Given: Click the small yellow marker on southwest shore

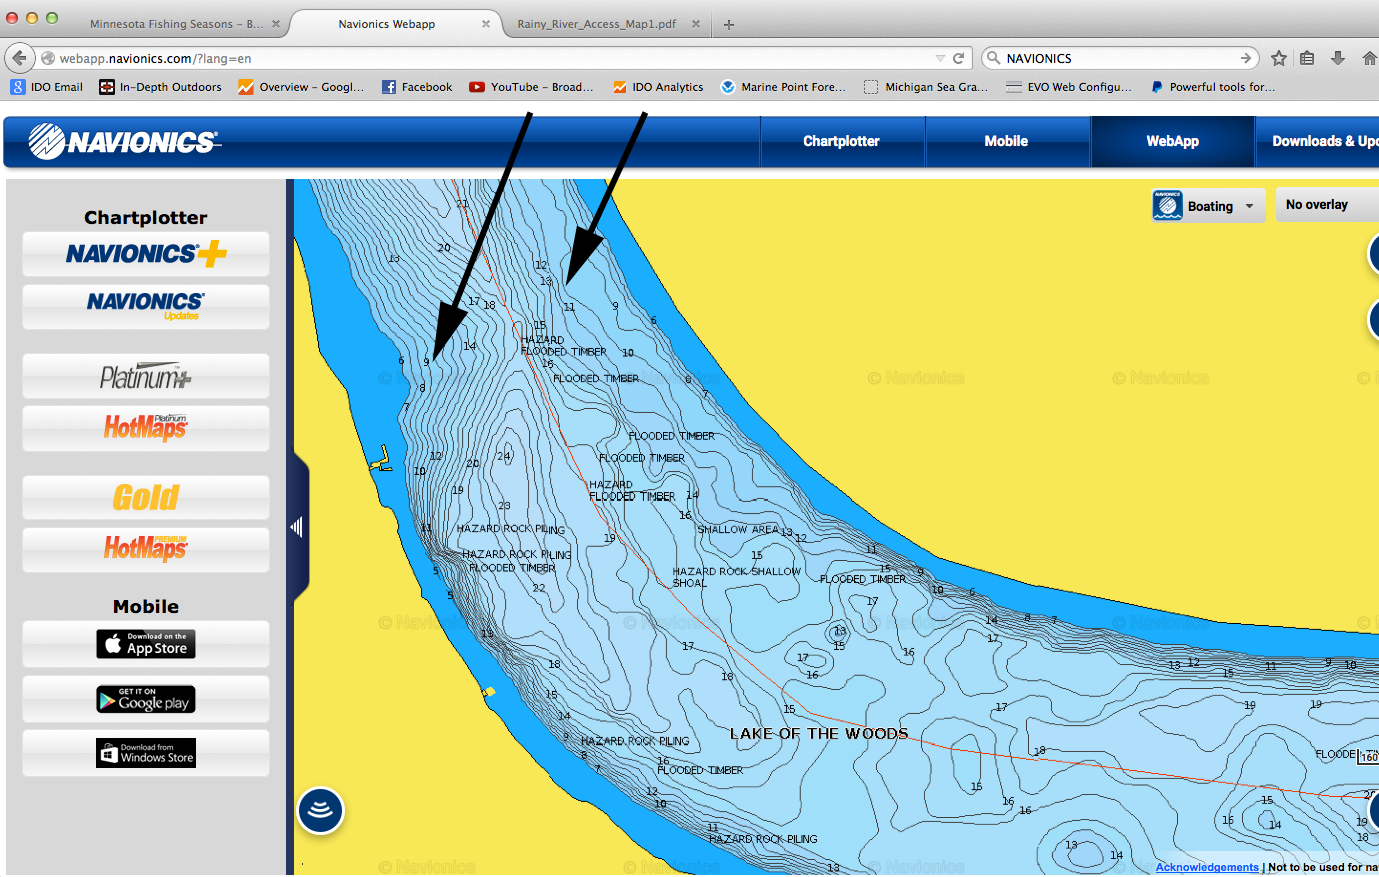Looking at the screenshot, I should pyautogui.click(x=488, y=692).
